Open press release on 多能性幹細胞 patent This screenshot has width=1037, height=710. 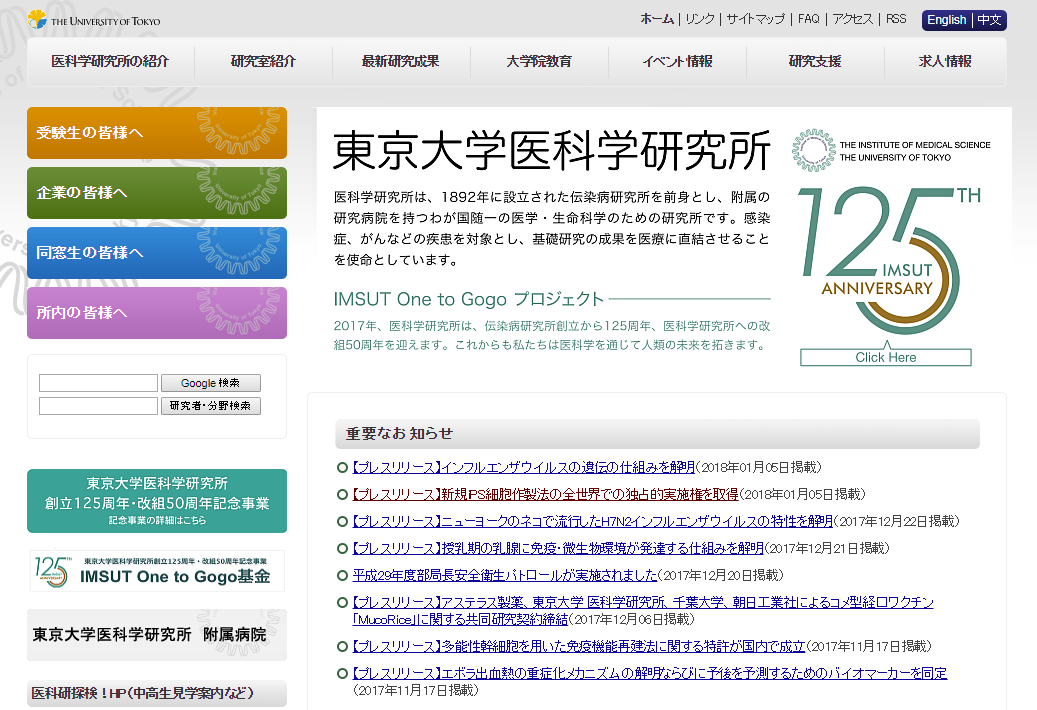(579, 647)
